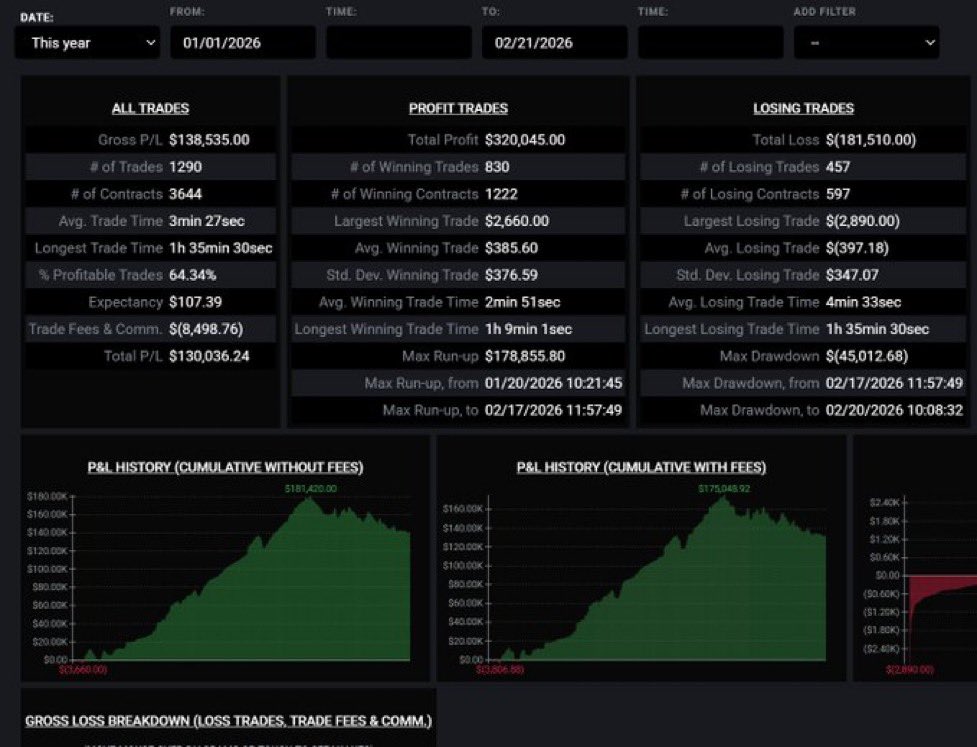Image resolution: width=977 pixels, height=747 pixels.
Task: Click the LOSING TRADES heading
Action: 803,108
